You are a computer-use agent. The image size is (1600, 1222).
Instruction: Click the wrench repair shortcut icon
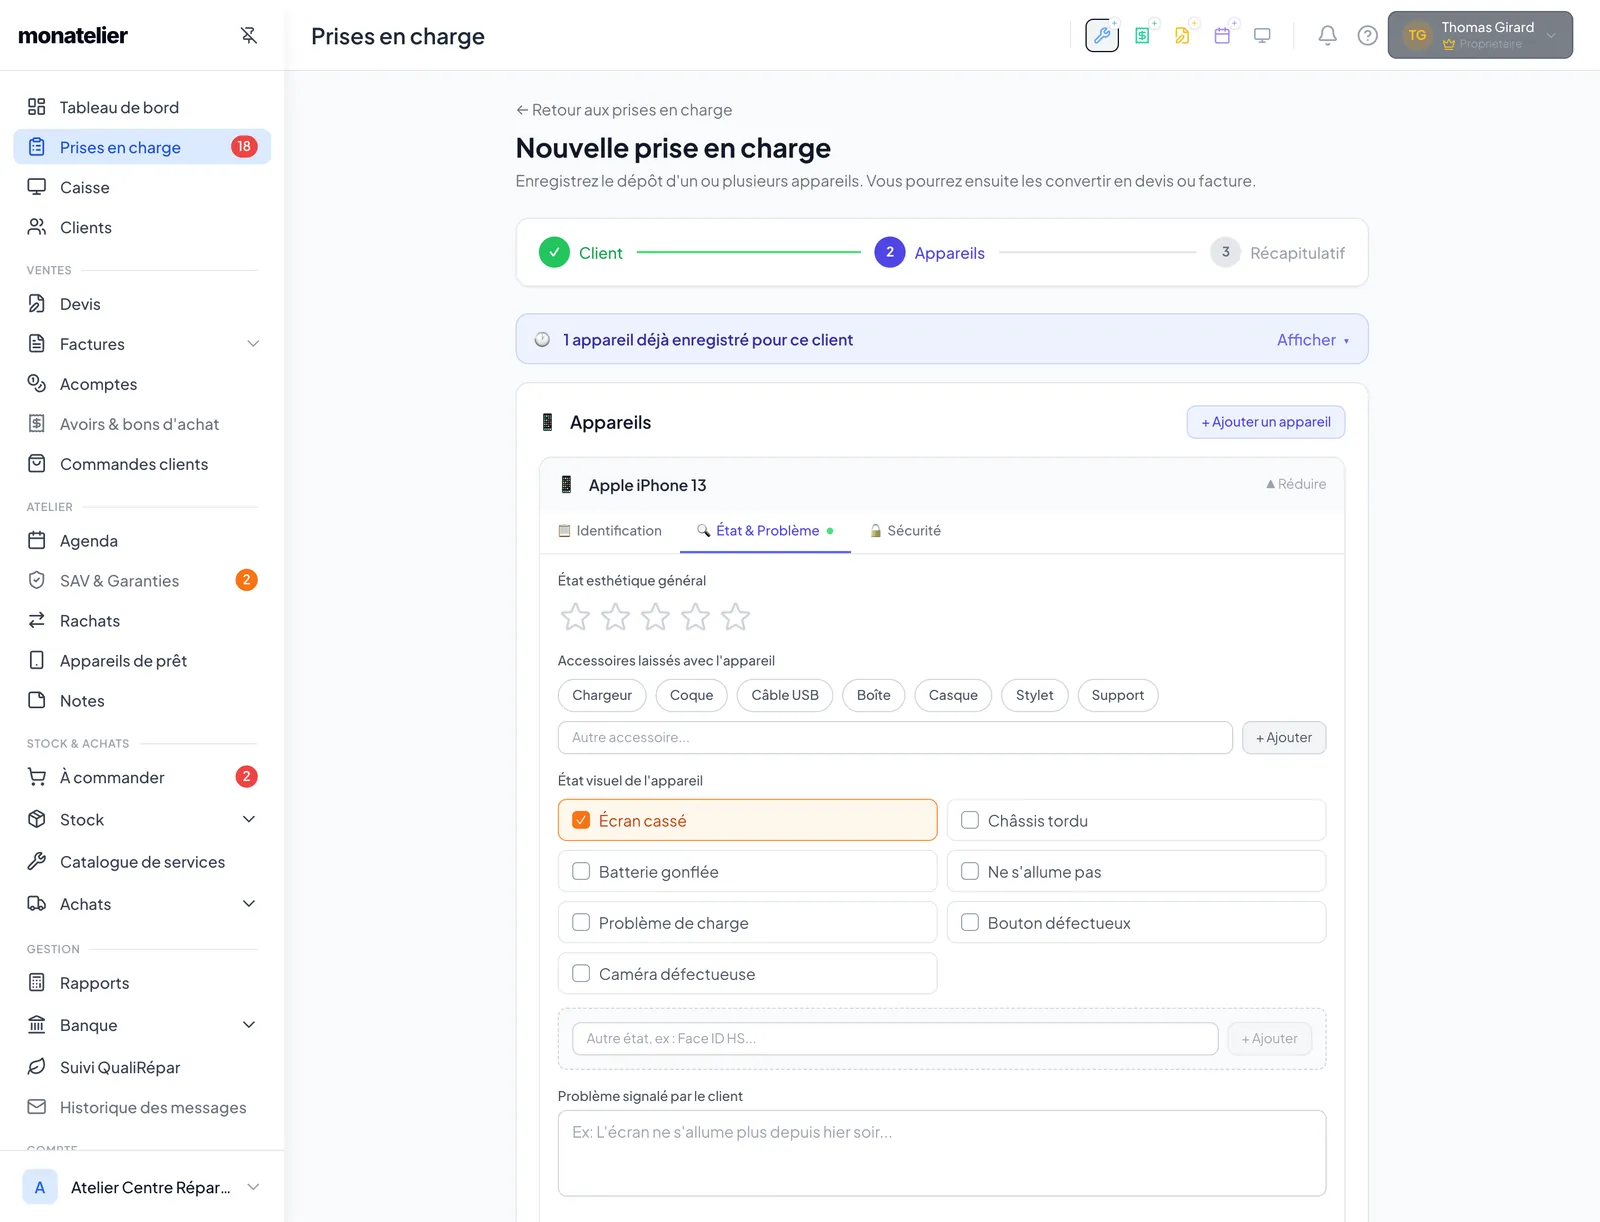tap(1102, 35)
